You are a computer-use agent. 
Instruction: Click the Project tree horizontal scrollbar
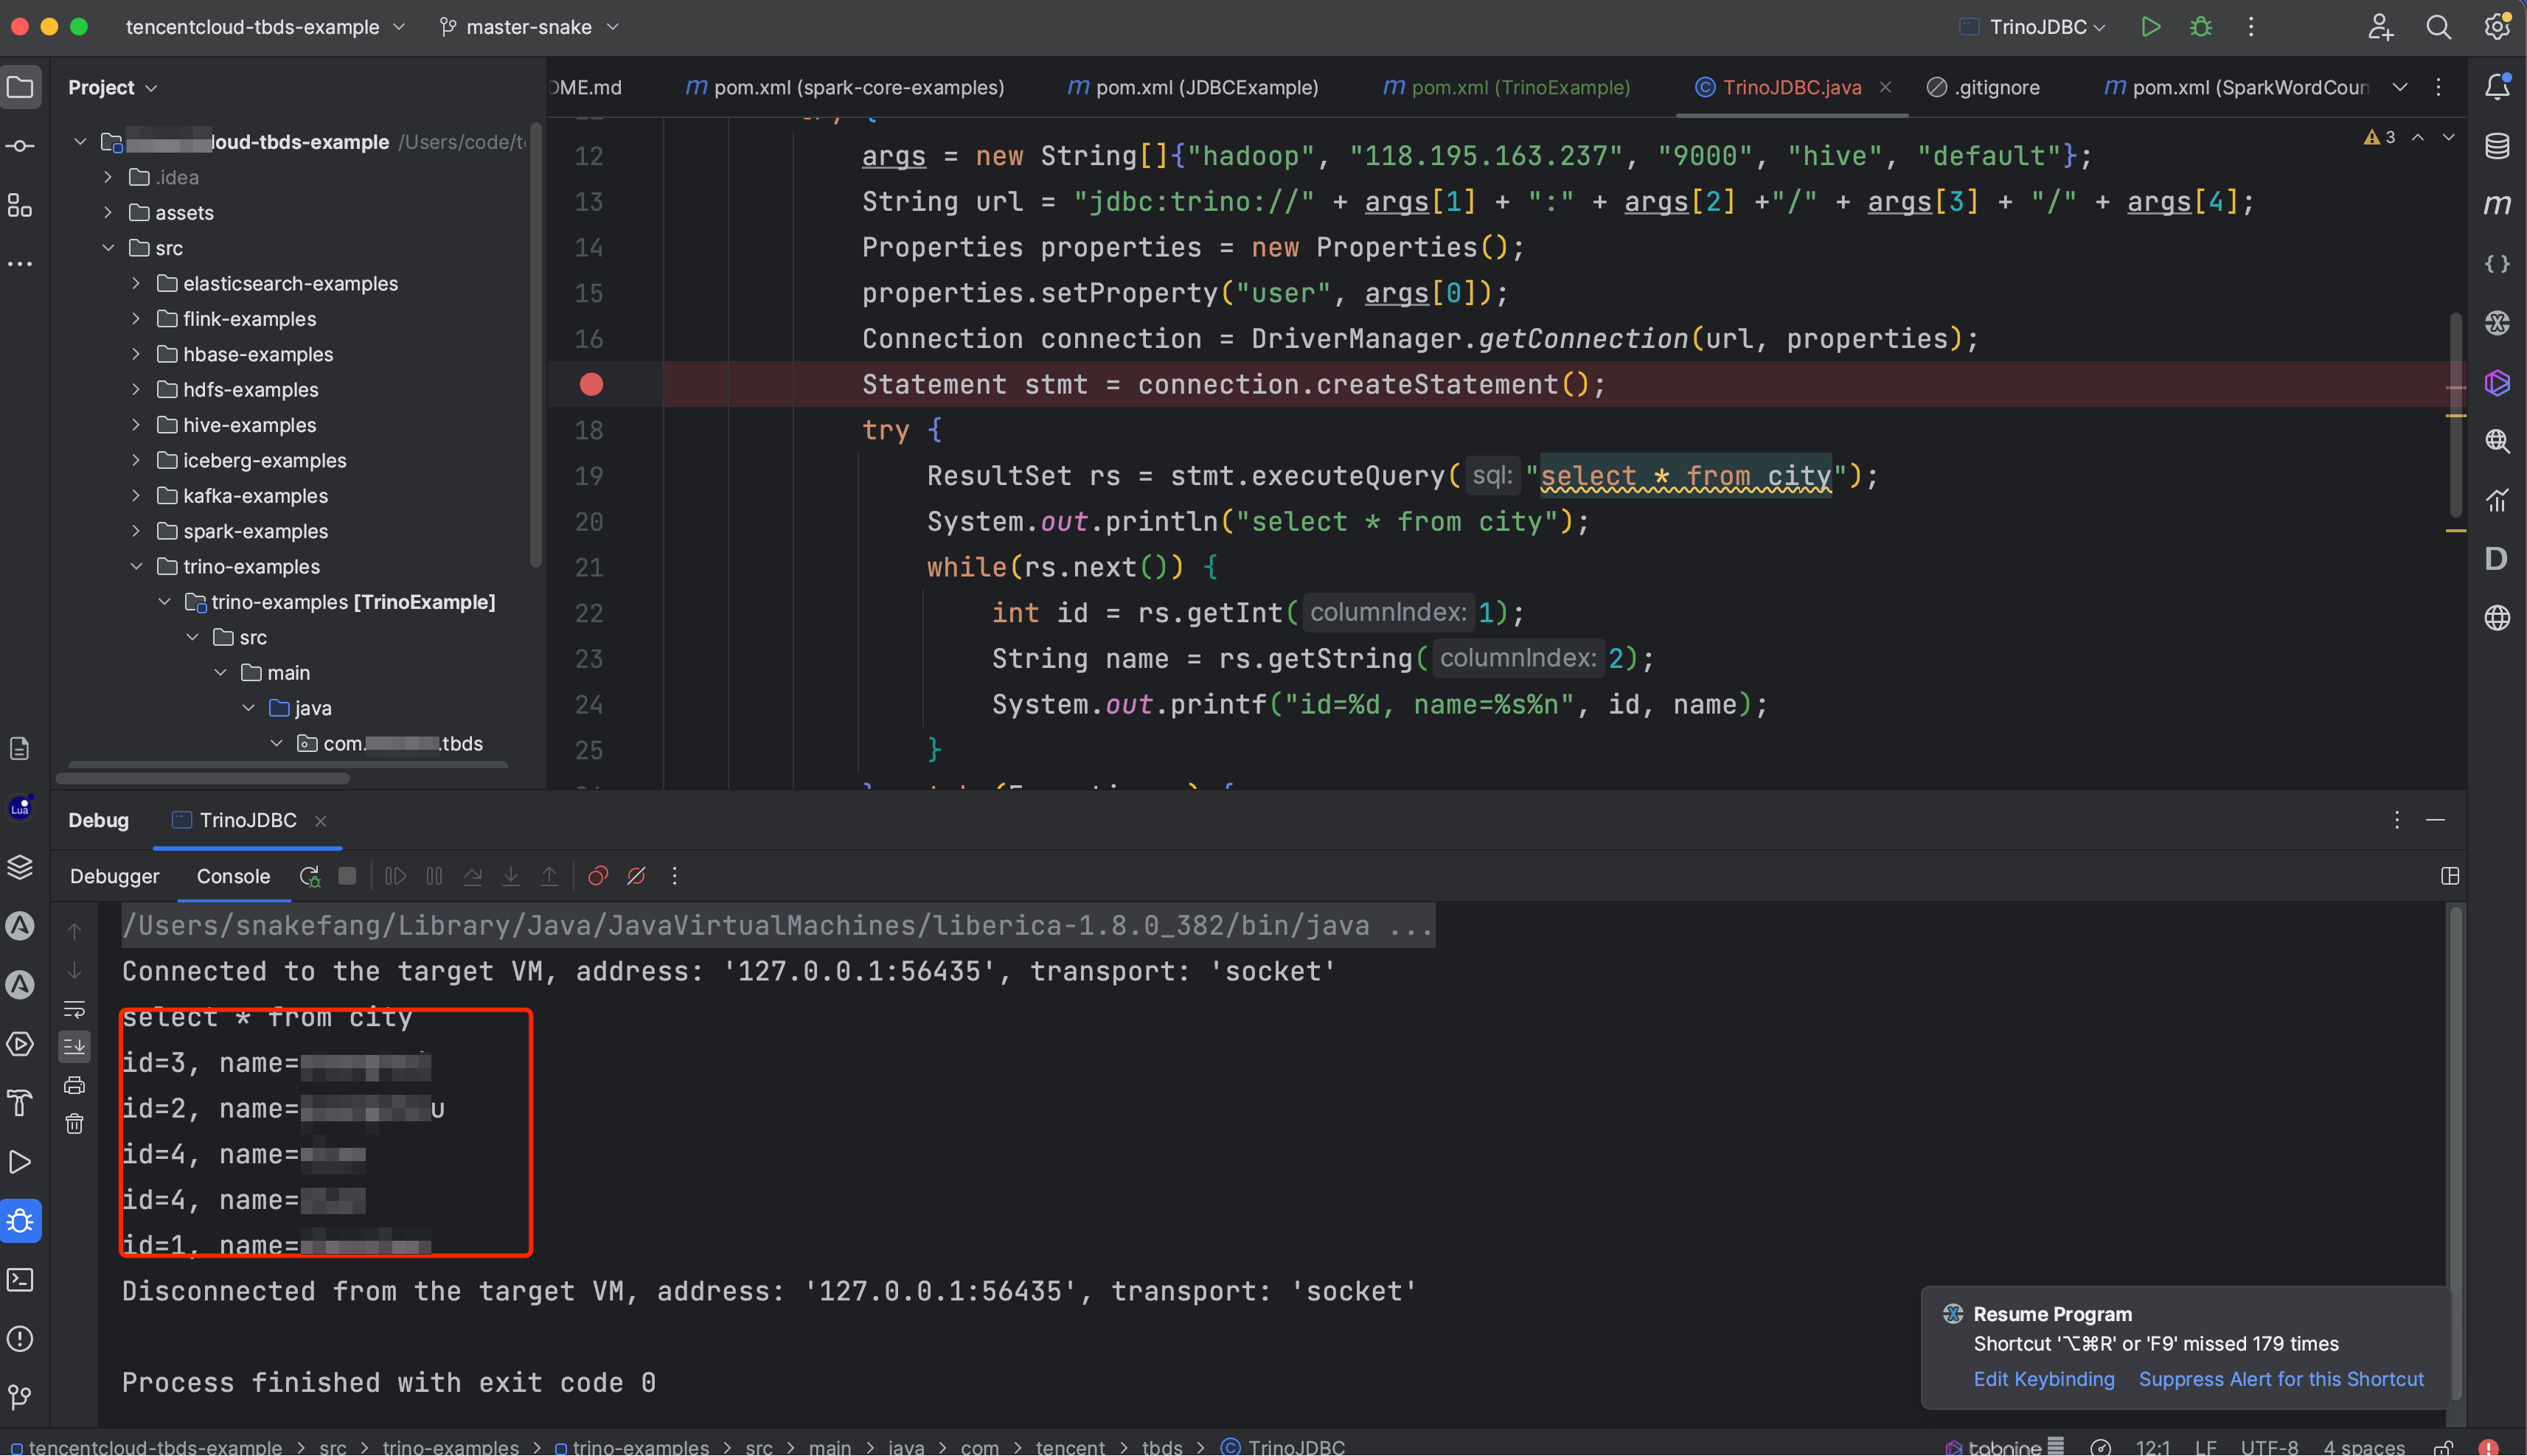203,777
